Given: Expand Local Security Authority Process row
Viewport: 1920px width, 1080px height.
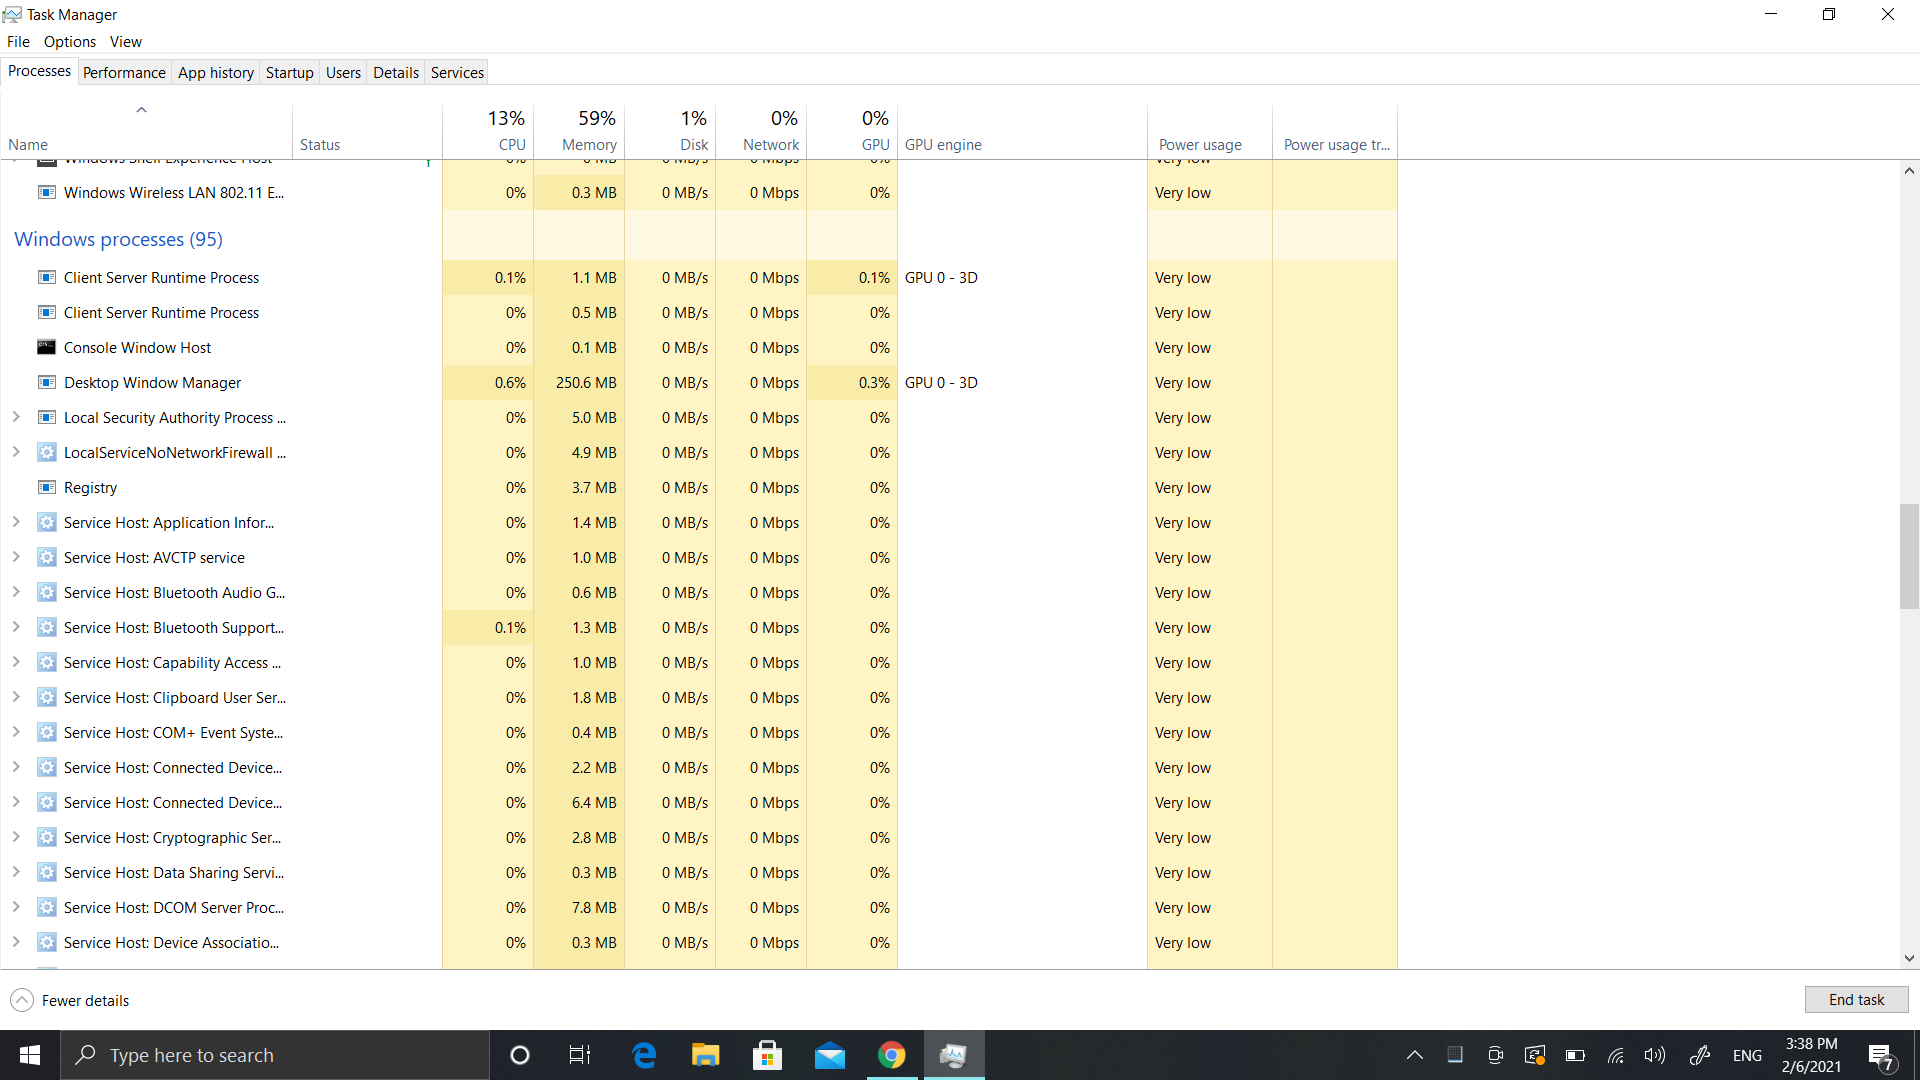Looking at the screenshot, I should 16,417.
